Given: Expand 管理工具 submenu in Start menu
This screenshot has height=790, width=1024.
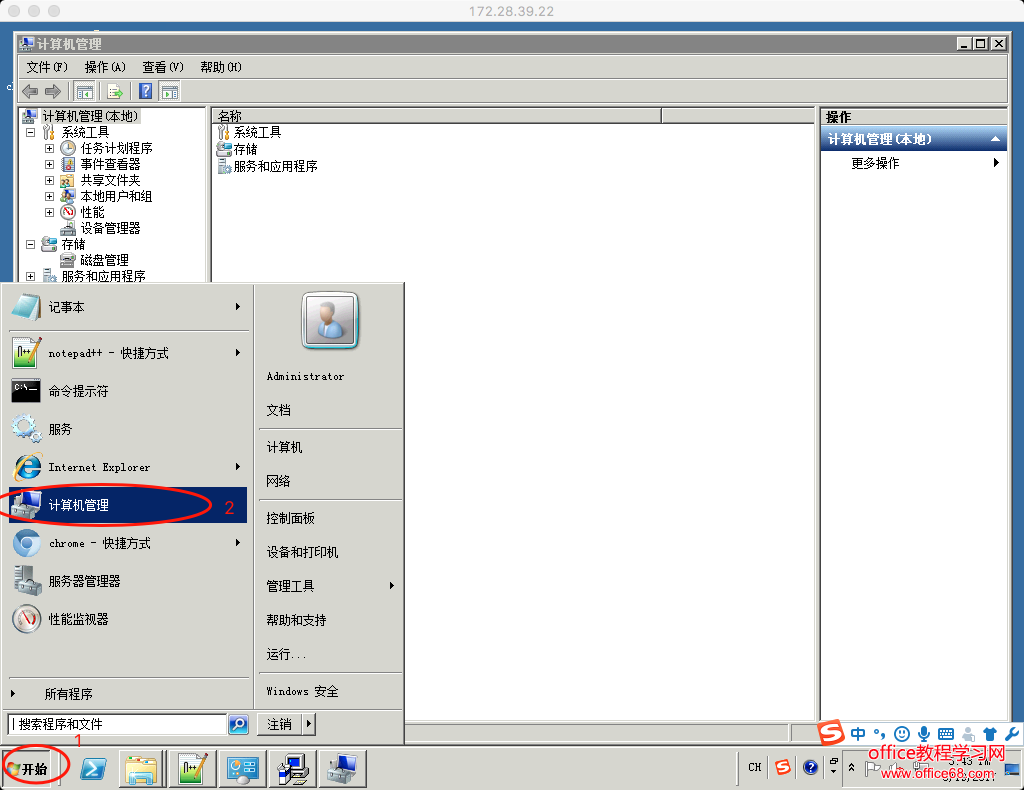Looking at the screenshot, I should [x=330, y=586].
